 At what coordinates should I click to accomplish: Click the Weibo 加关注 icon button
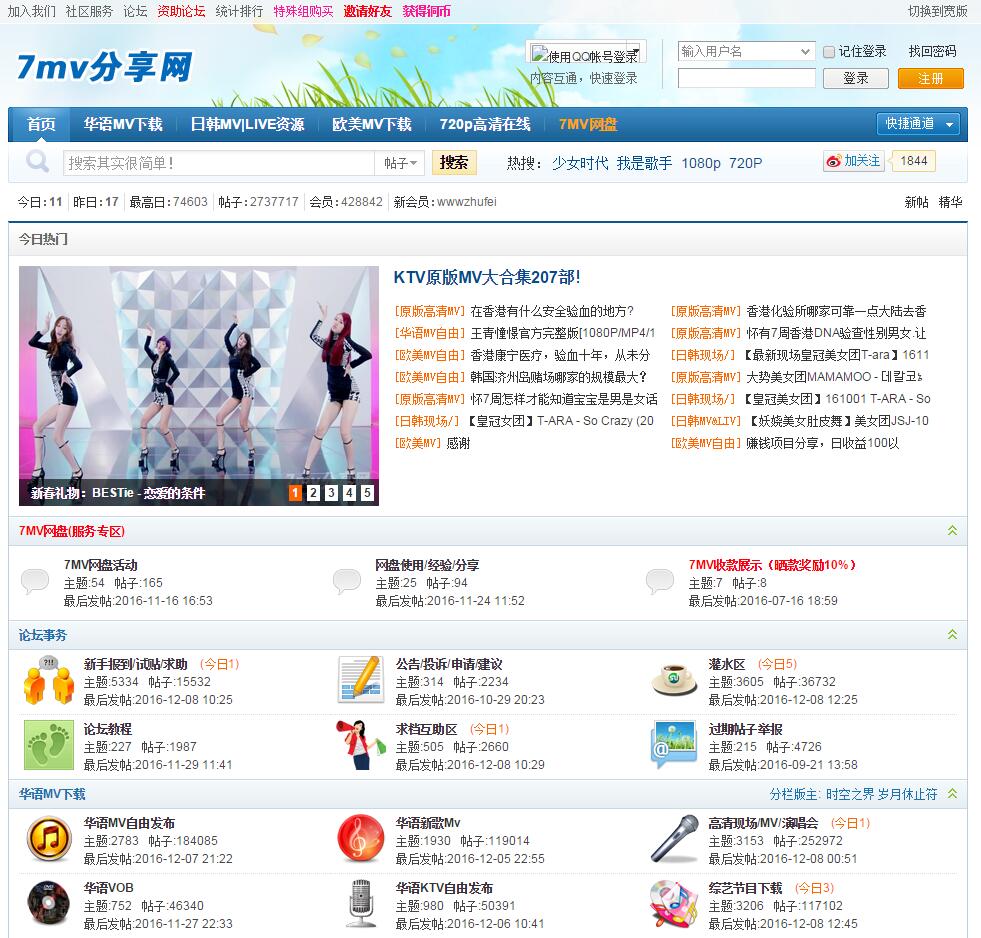pyautogui.click(x=853, y=161)
